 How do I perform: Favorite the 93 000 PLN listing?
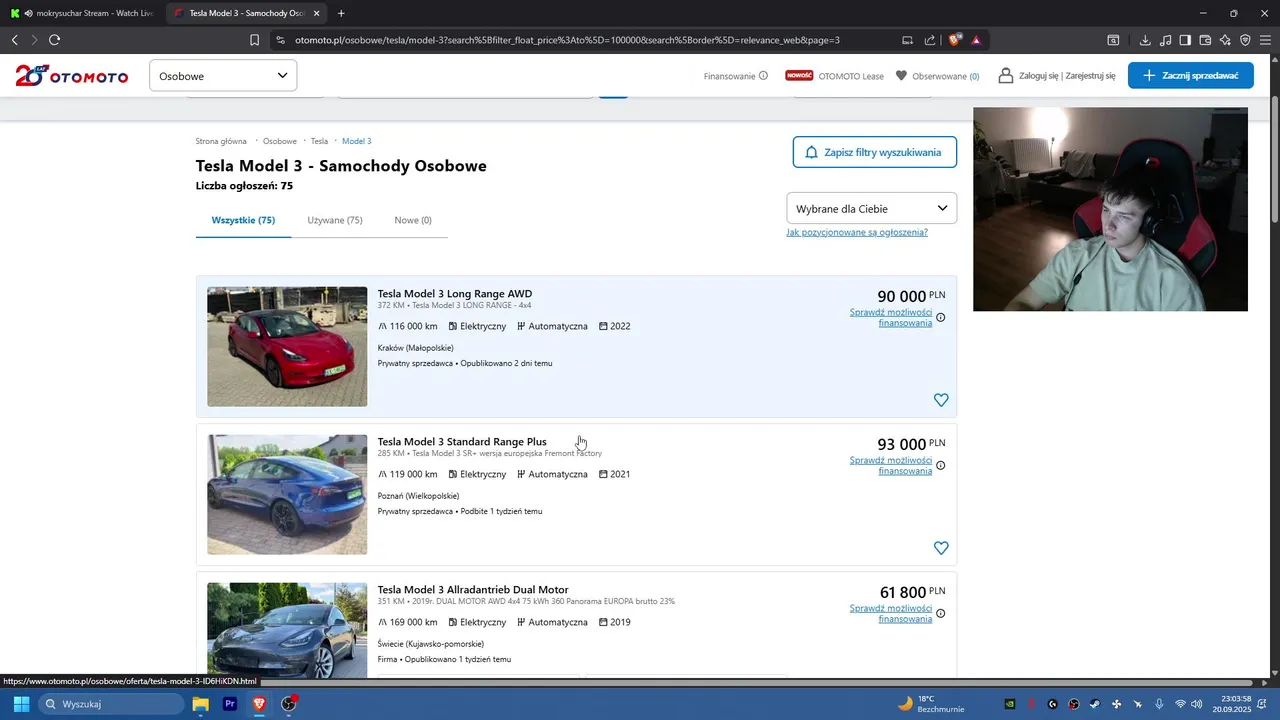coord(941,548)
